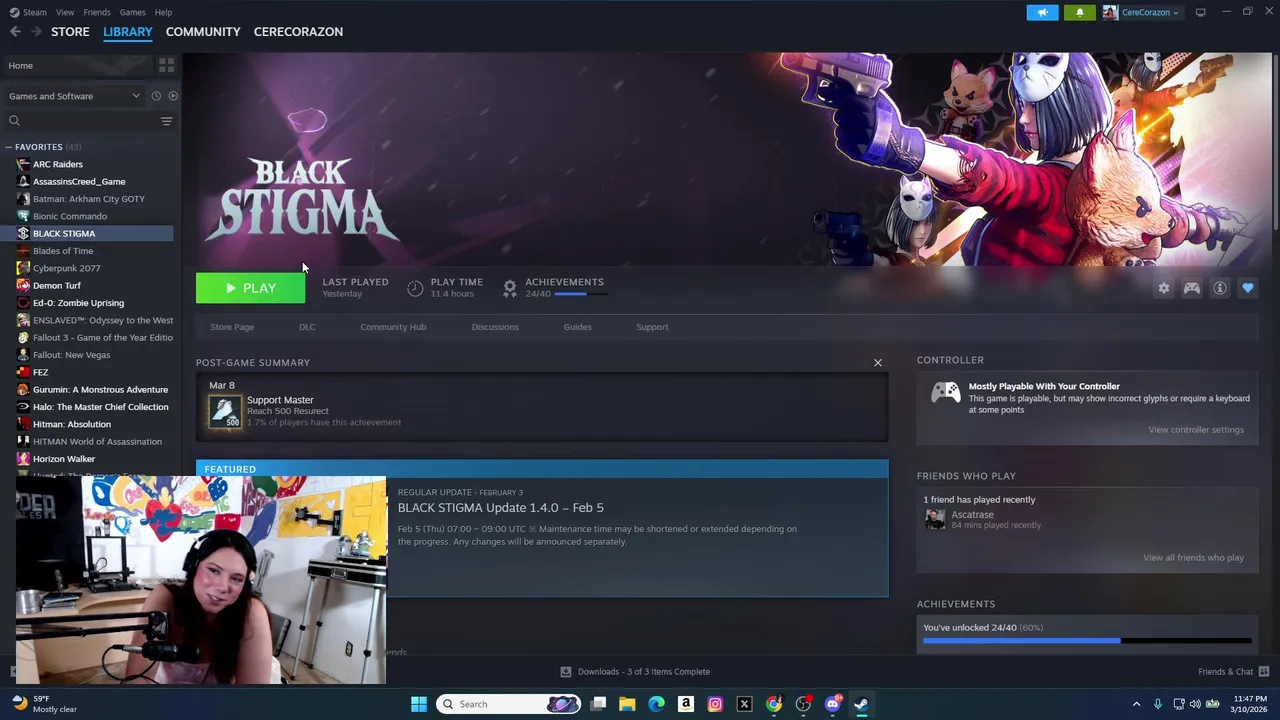This screenshot has height=720, width=1280.
Task: Dismiss the Post-Game Summary with X
Action: [878, 363]
